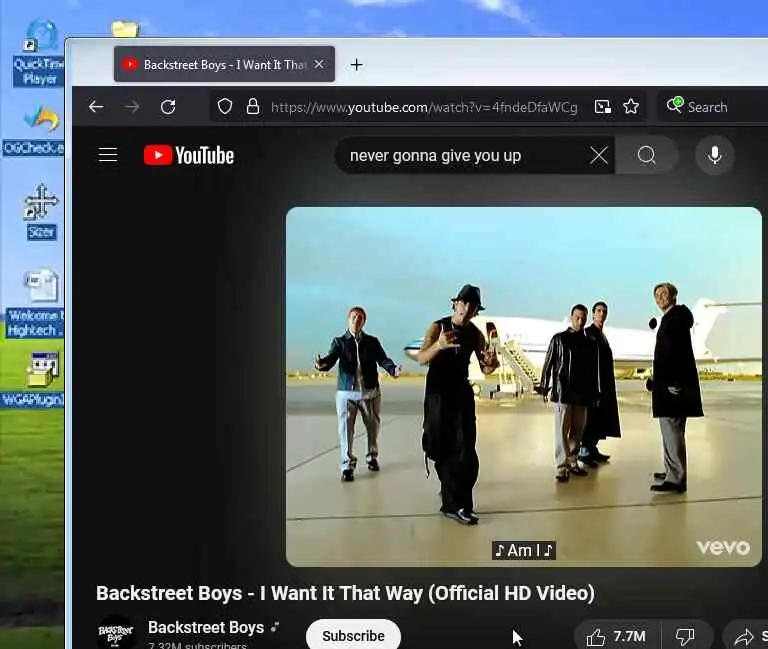
Task: Share the video
Action: coord(747,636)
